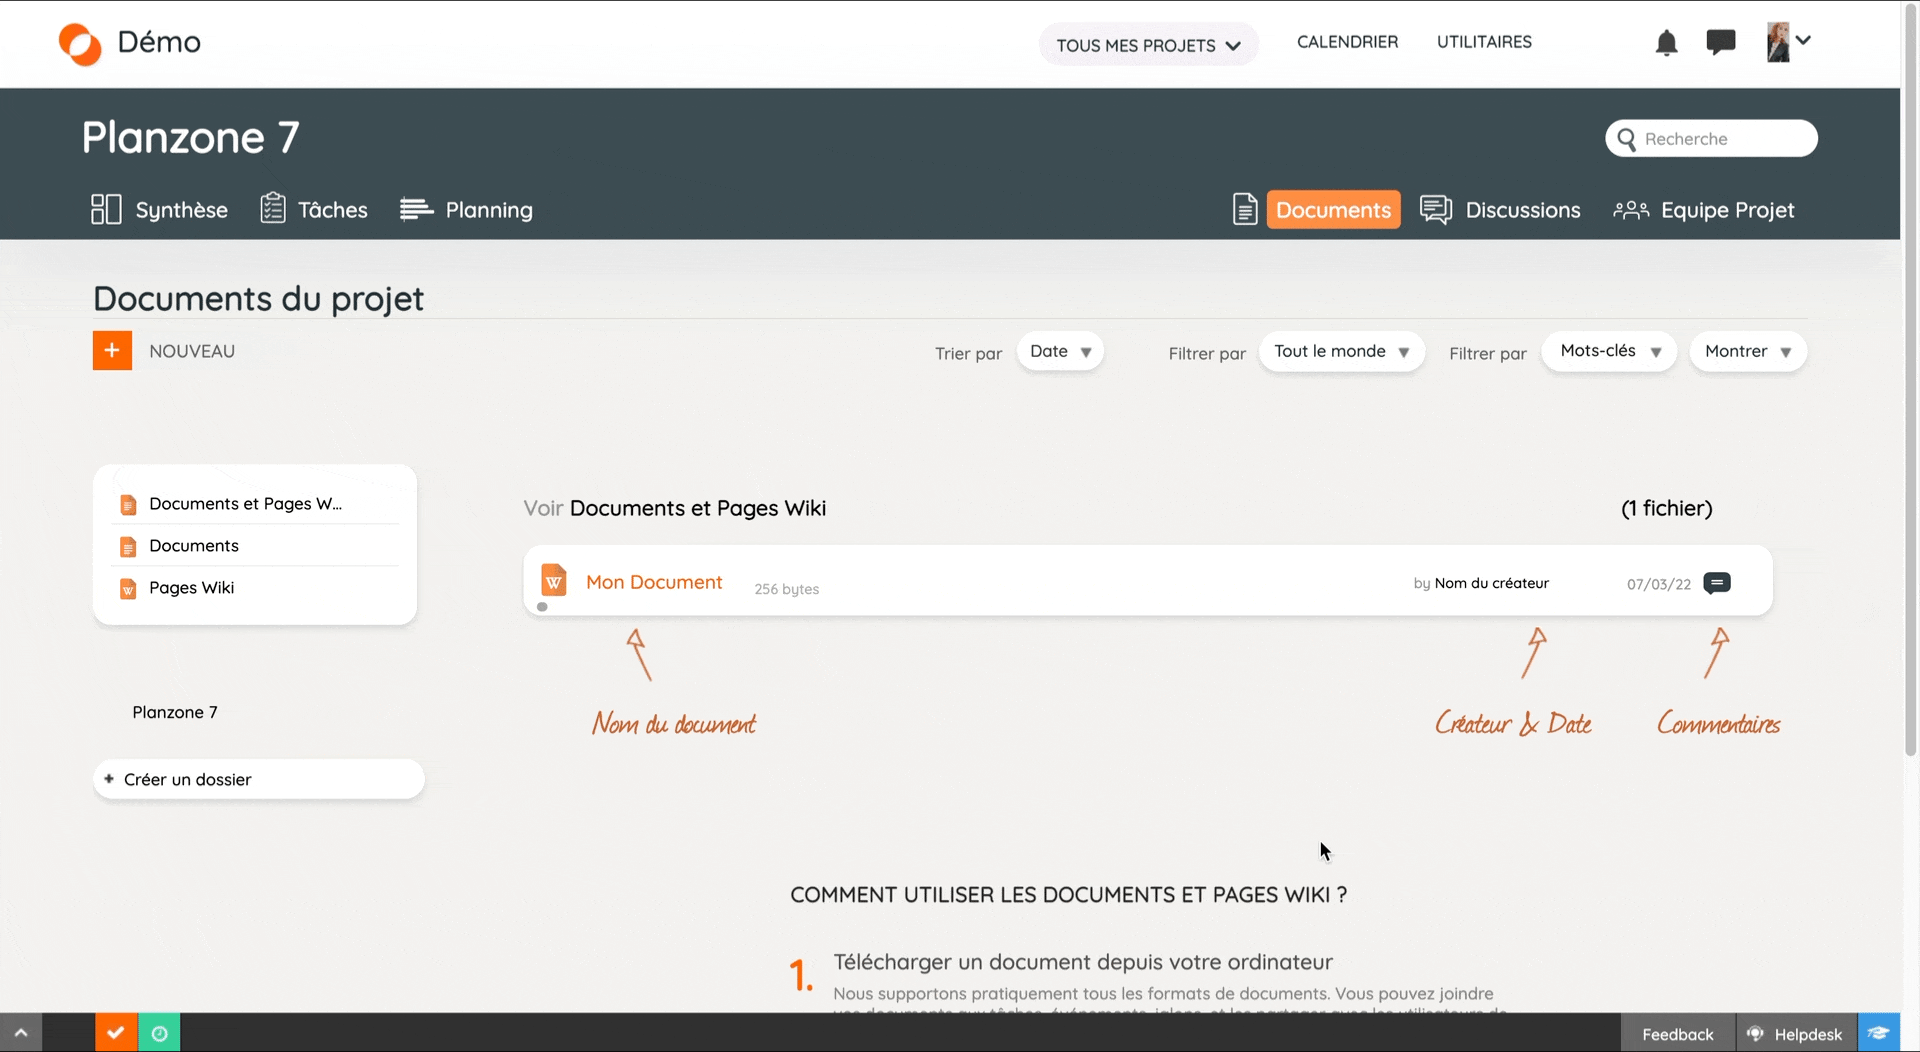Expand the Montrer dropdown
Image resolution: width=1920 pixels, height=1052 pixels.
coord(1747,352)
